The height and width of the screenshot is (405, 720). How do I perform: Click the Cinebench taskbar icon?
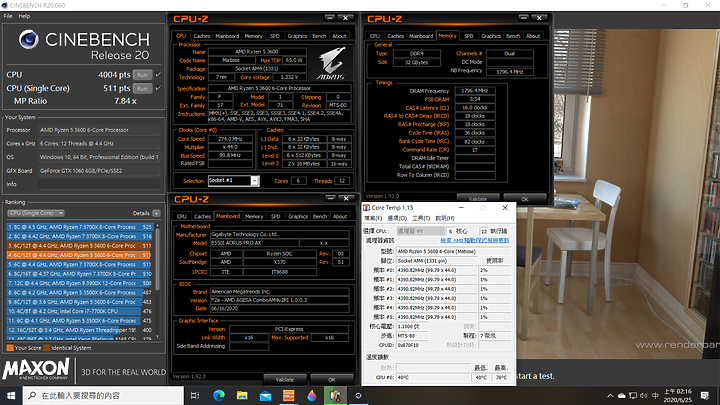(358, 395)
